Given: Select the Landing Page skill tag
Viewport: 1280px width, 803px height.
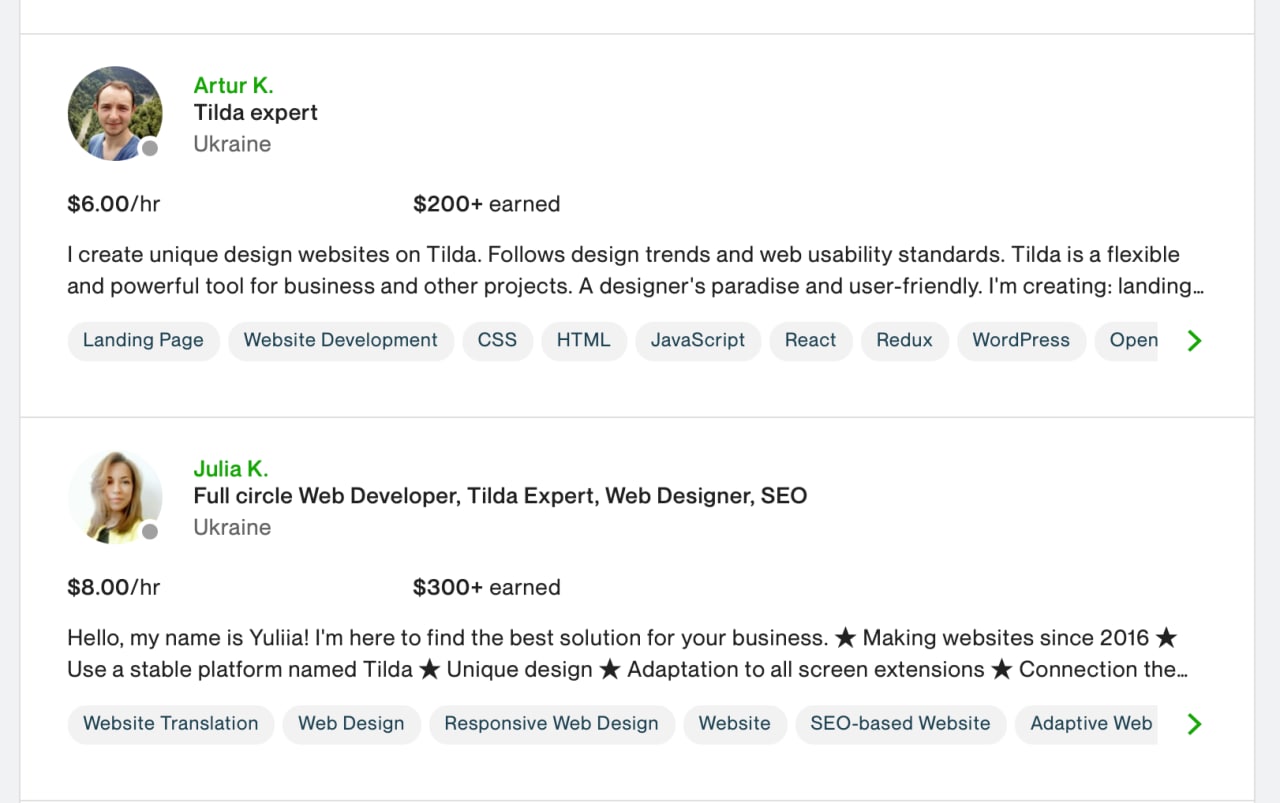Looking at the screenshot, I should click(143, 340).
